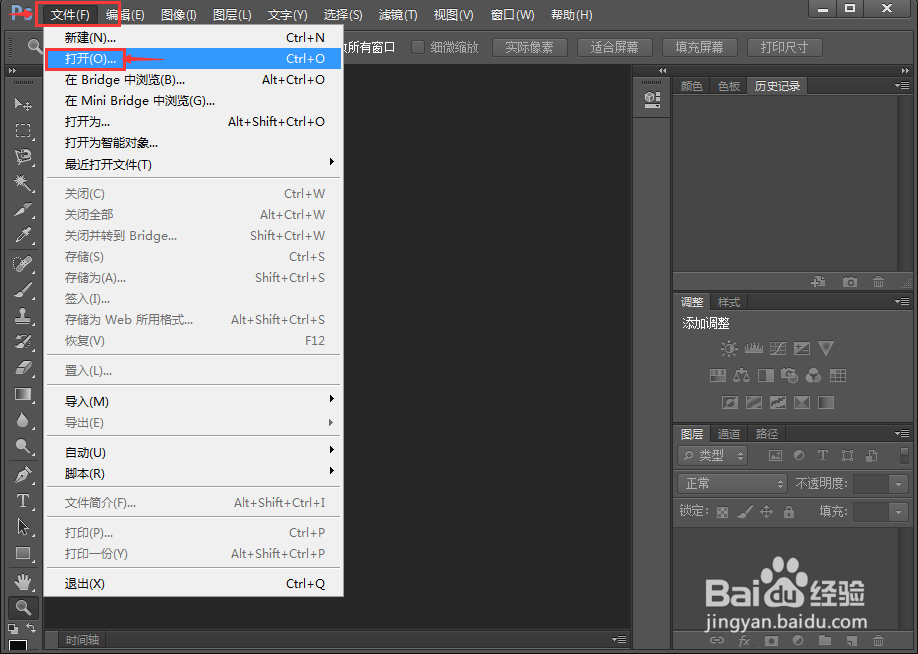Open the 类型 layer filter dropdown
This screenshot has width=918, height=654.
[x=713, y=456]
